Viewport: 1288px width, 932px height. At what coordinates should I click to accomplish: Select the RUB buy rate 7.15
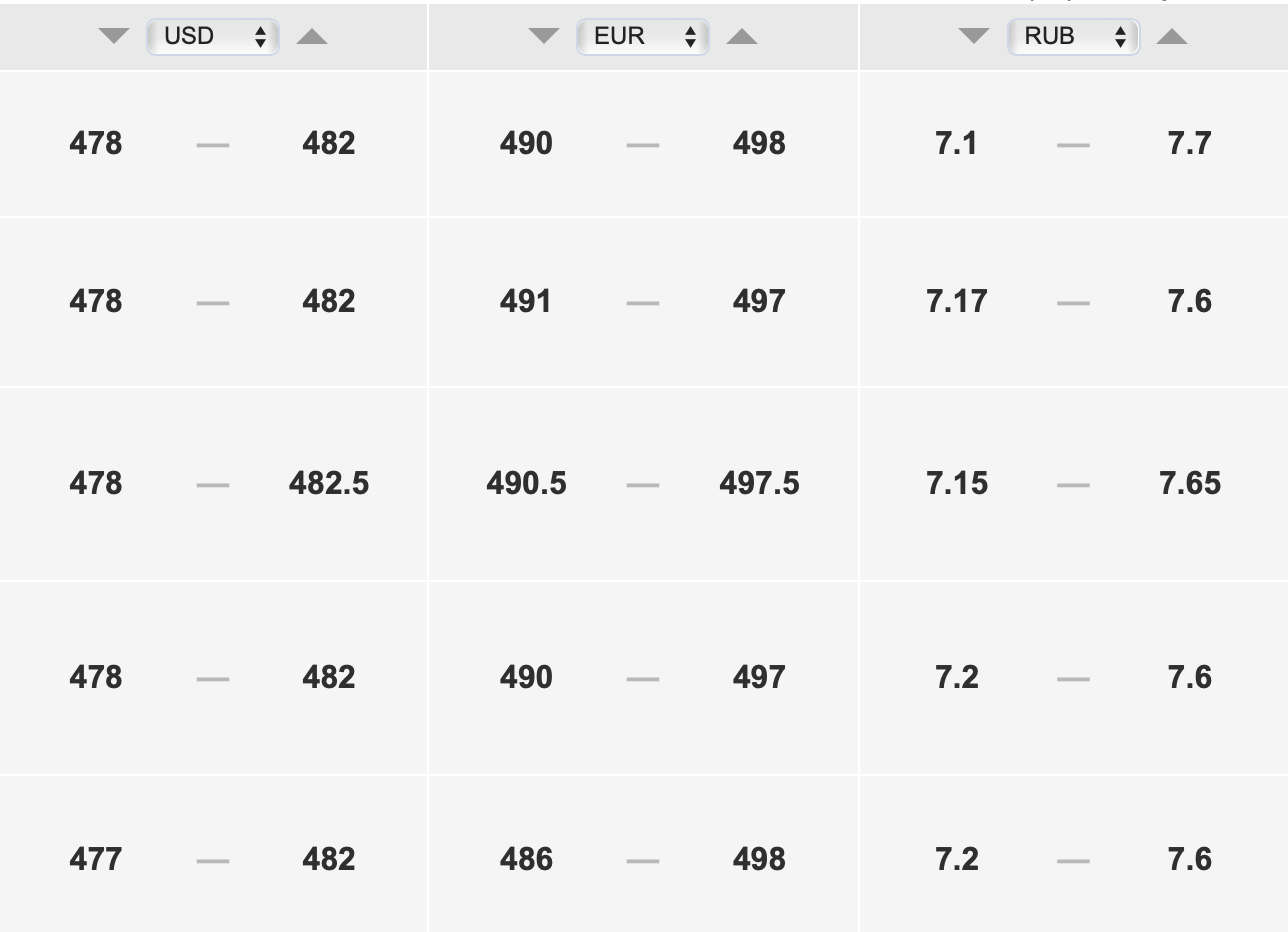(957, 483)
